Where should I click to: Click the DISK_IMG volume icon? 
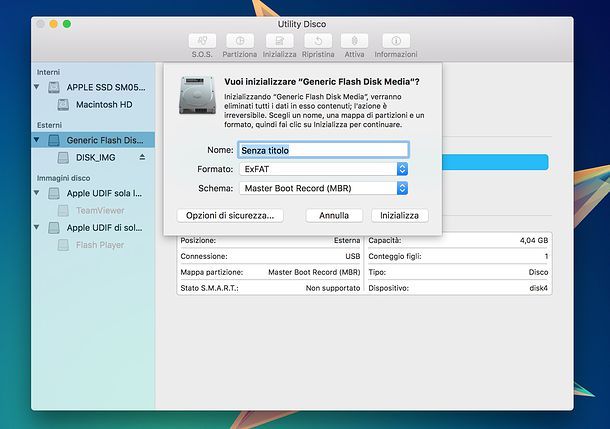pyautogui.click(x=63, y=158)
